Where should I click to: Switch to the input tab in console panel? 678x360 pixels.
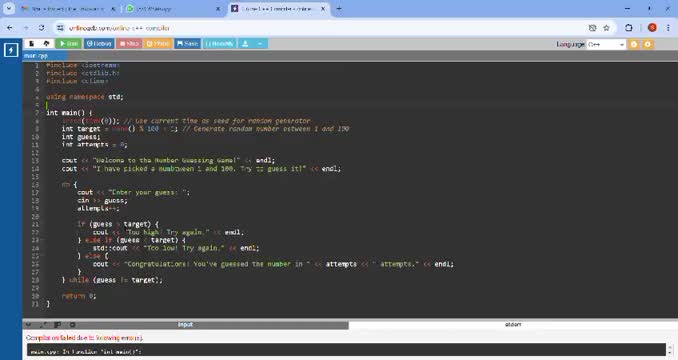click(x=185, y=325)
